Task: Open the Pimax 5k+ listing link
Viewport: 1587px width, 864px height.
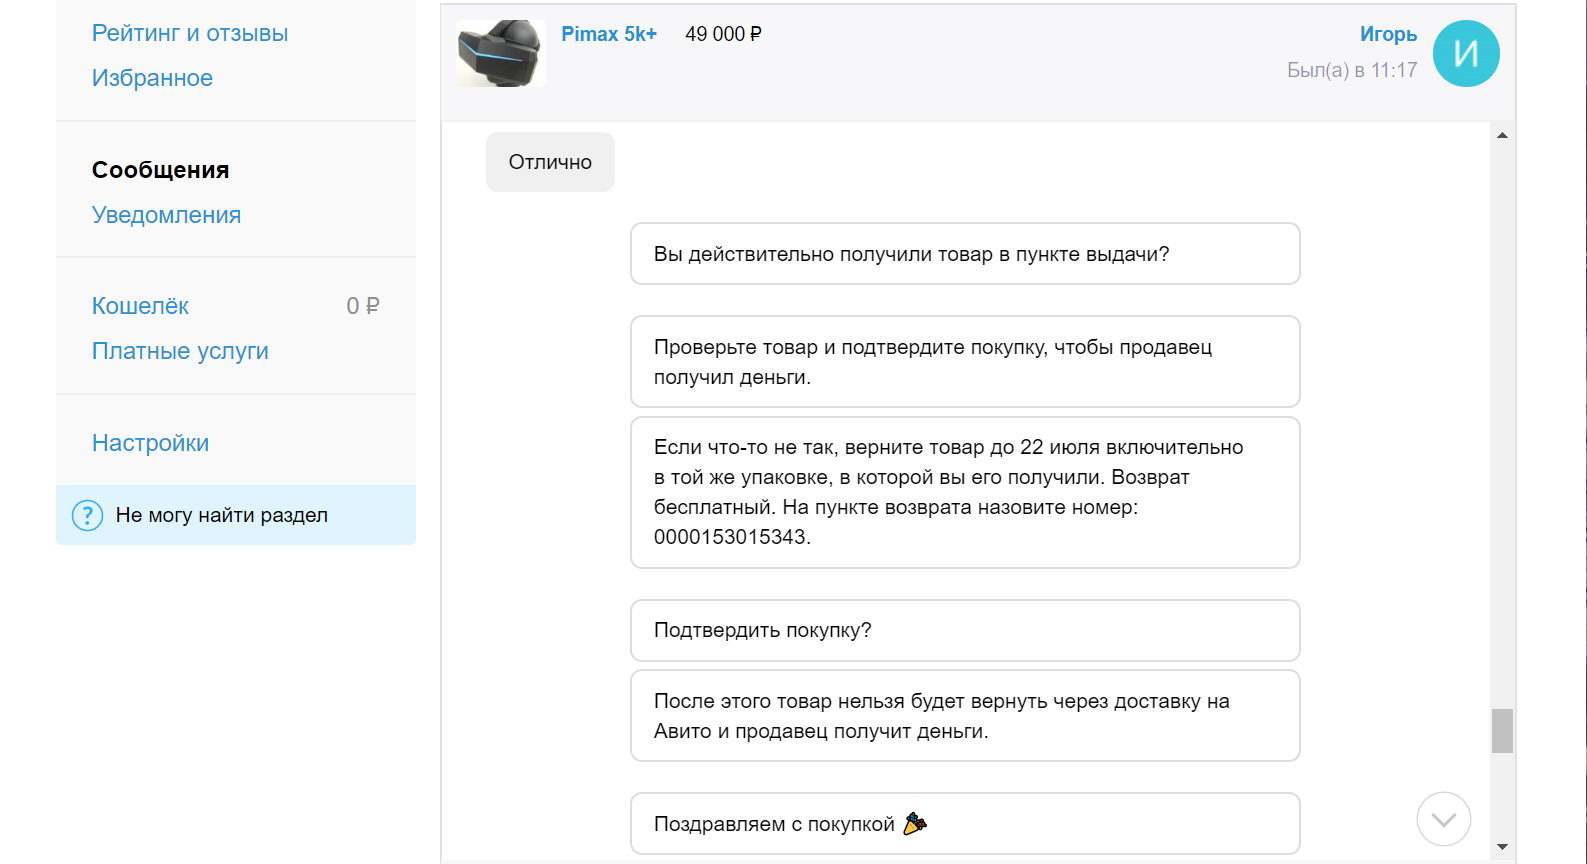Action: point(608,34)
